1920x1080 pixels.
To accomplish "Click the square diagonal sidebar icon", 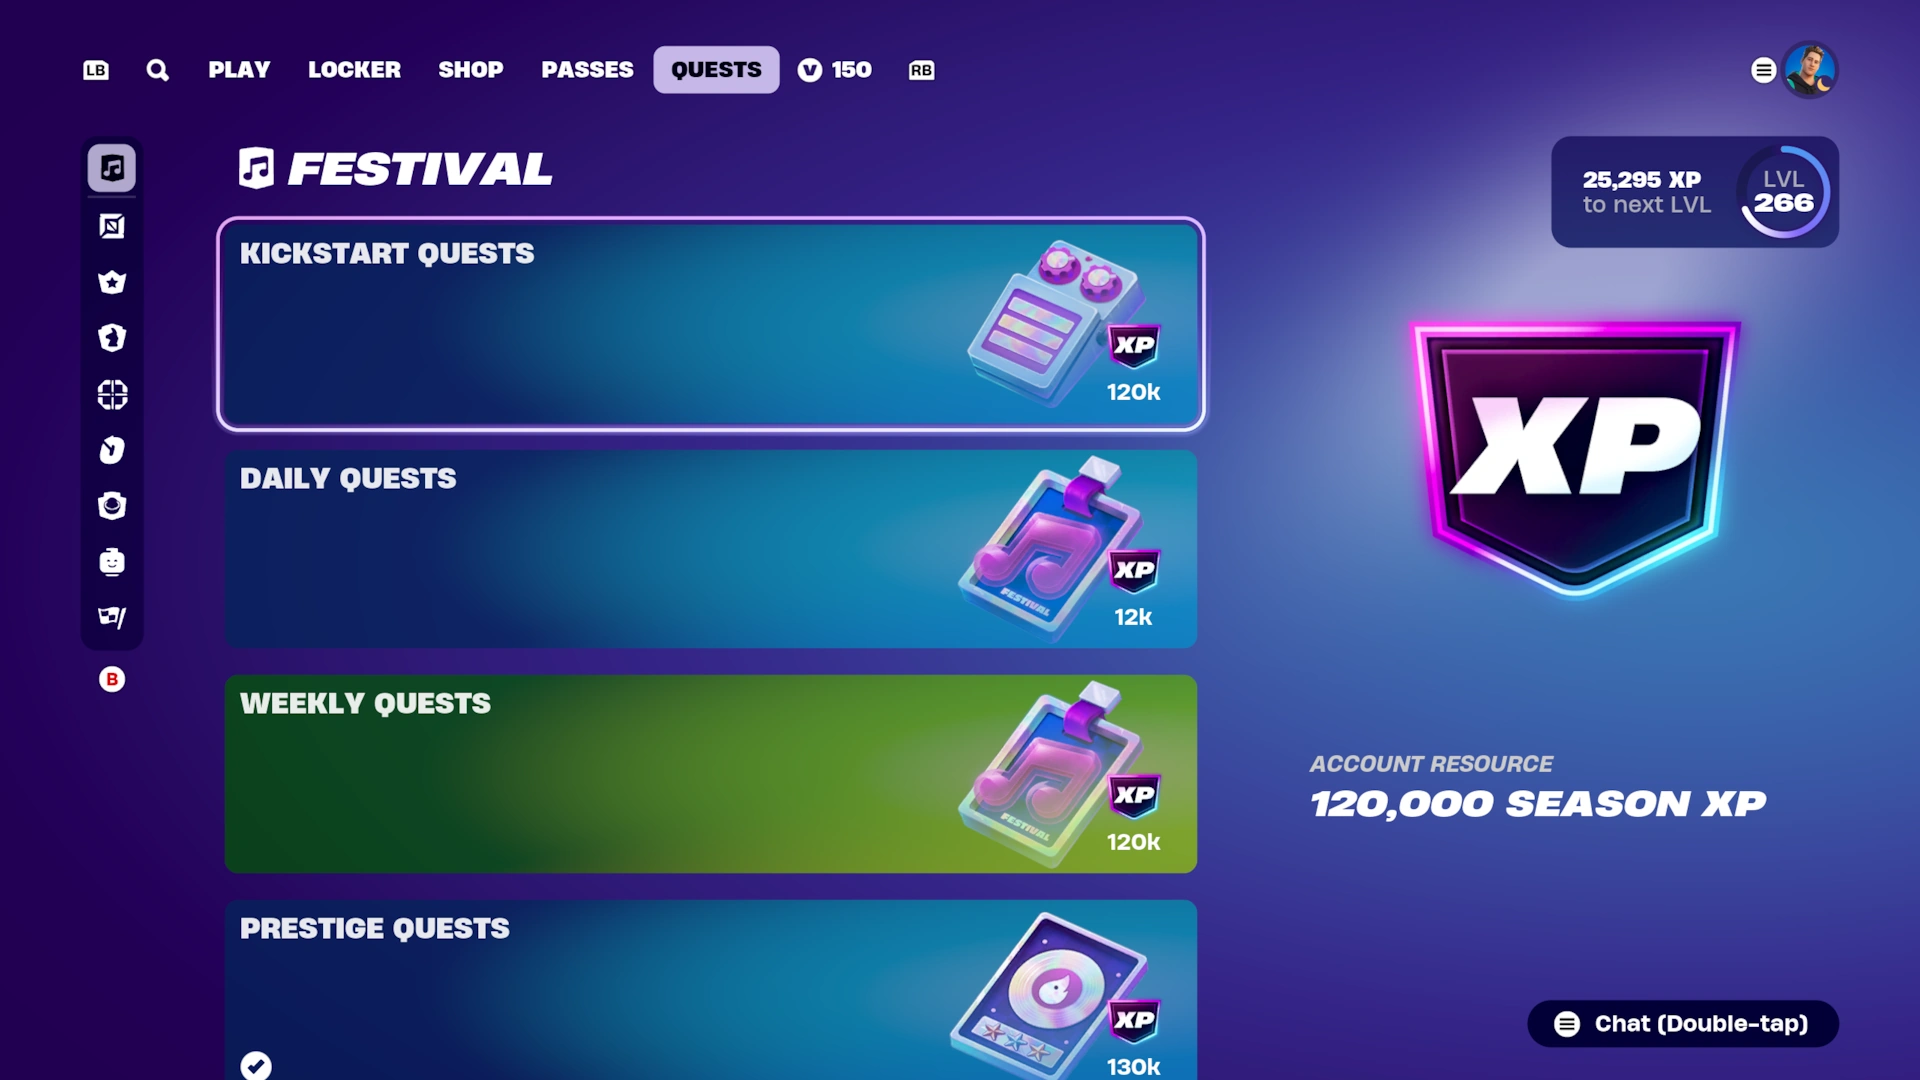I will (112, 226).
